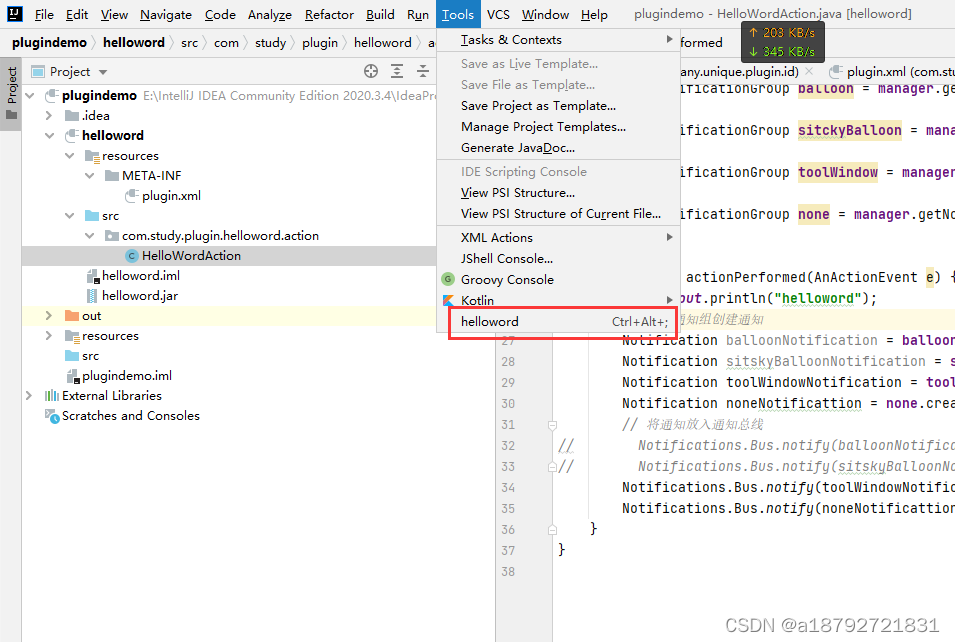Click the IntelliJ IDEA logo icon
Viewport: 955px width, 642px height.
tap(15, 13)
